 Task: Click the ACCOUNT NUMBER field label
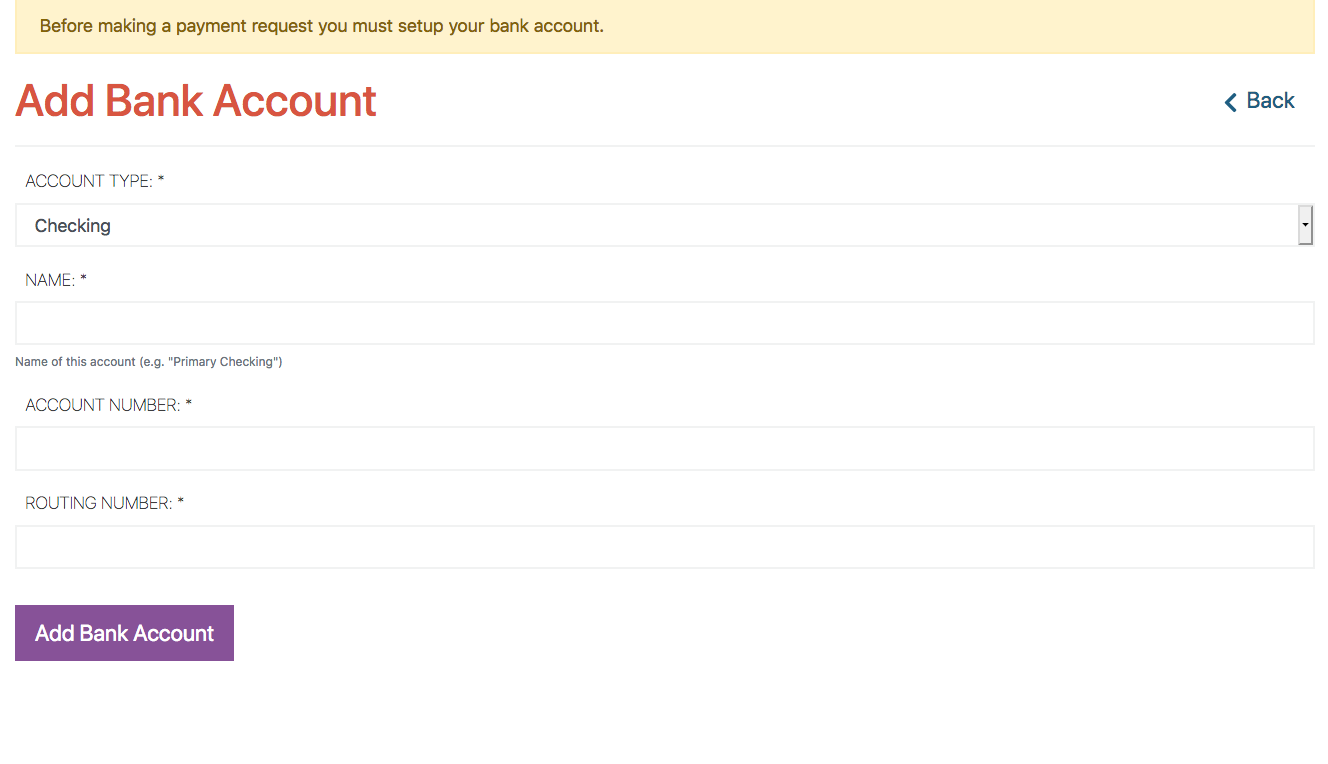(103, 405)
